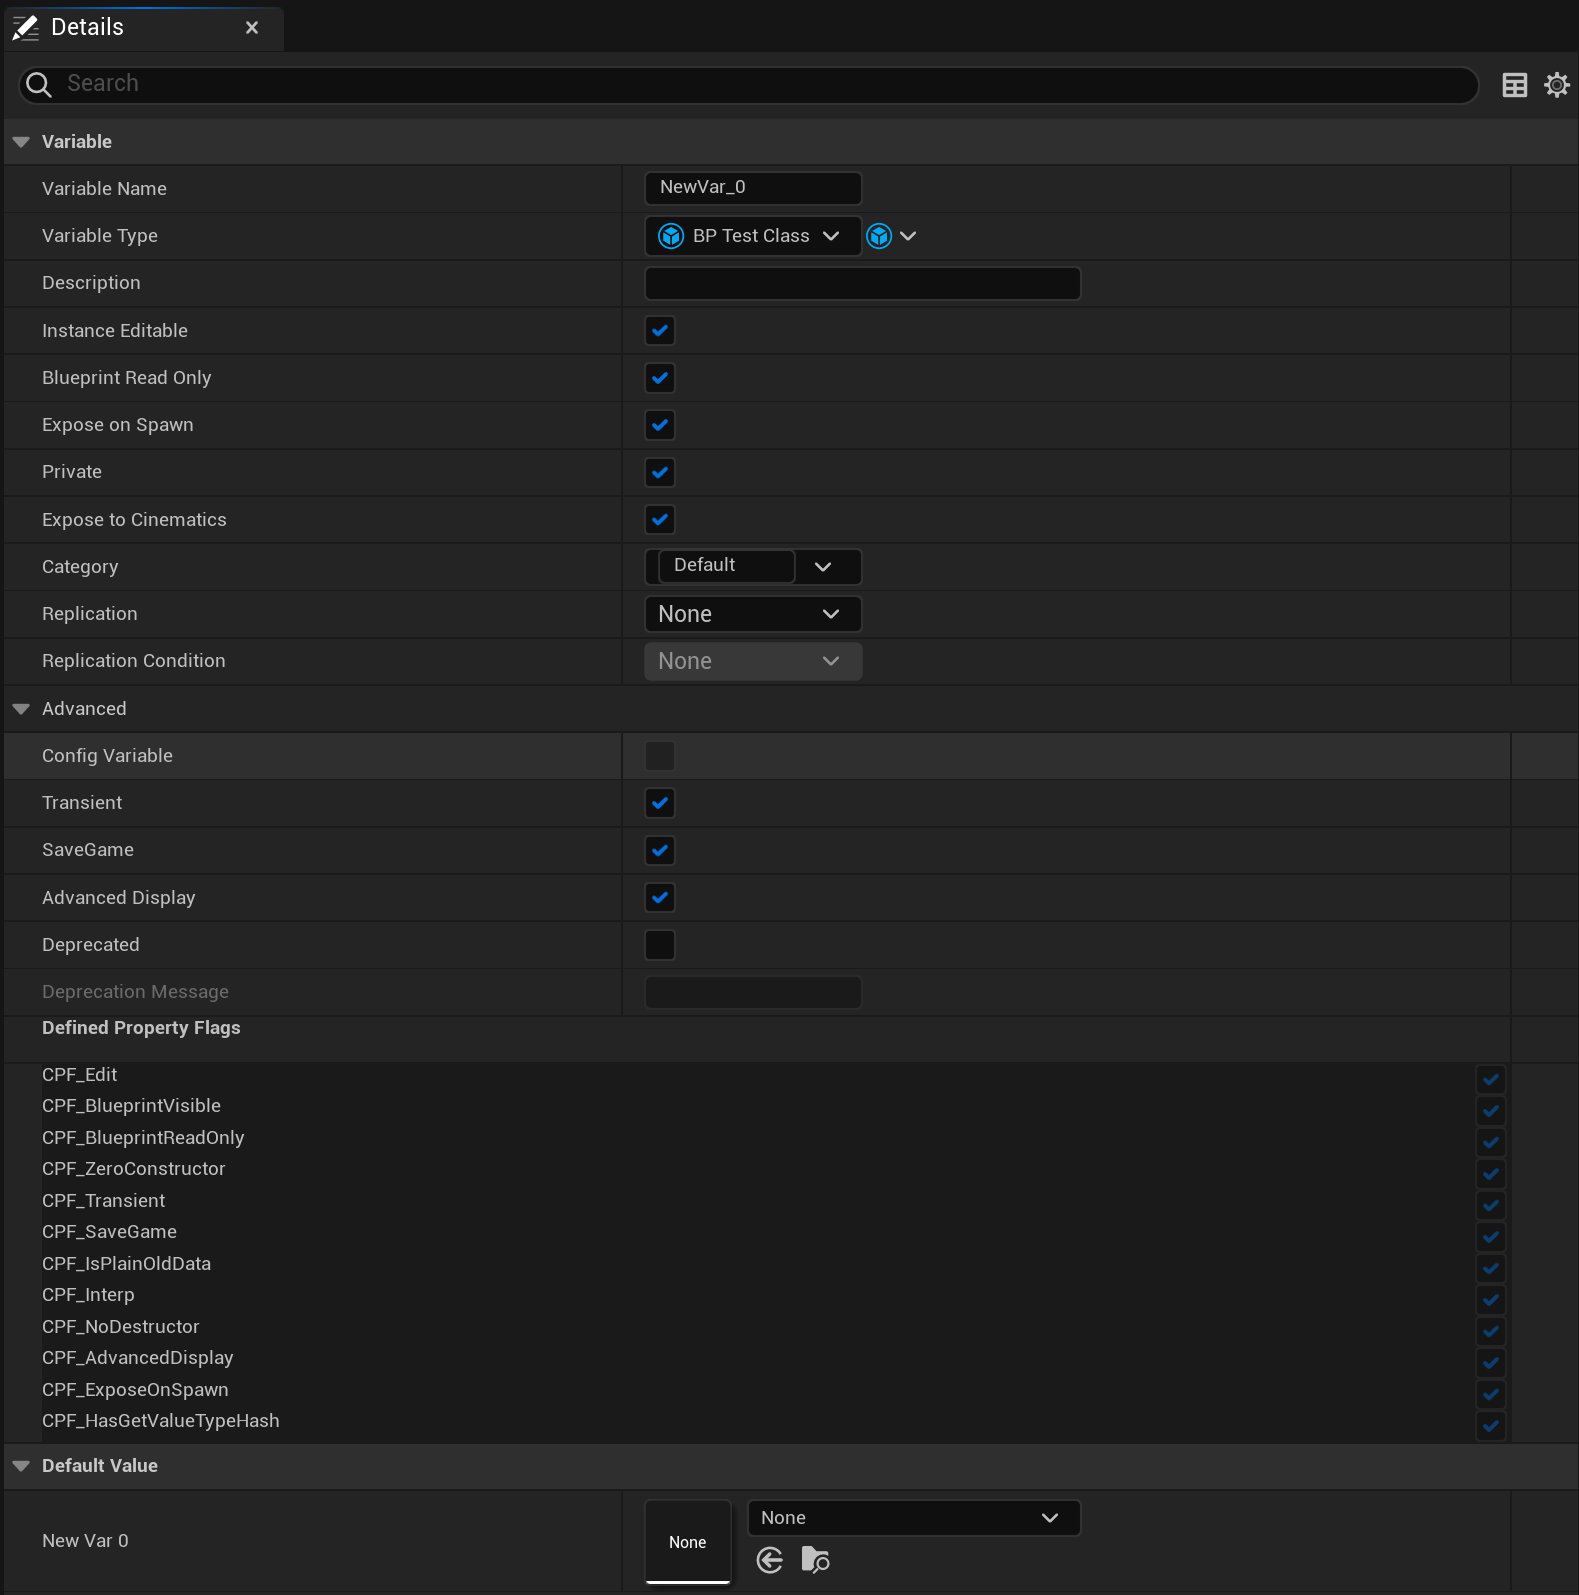The image size is (1579, 1595).
Task: Click the Details tab pencil icon
Action: [26, 28]
